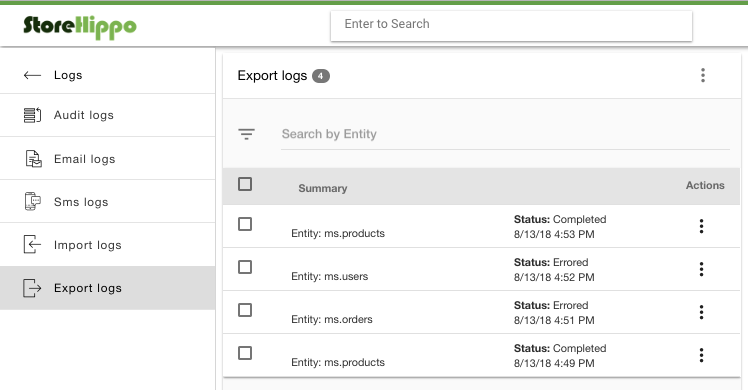
Task: Click the Audit logs sidebar icon
Action: coord(32,115)
